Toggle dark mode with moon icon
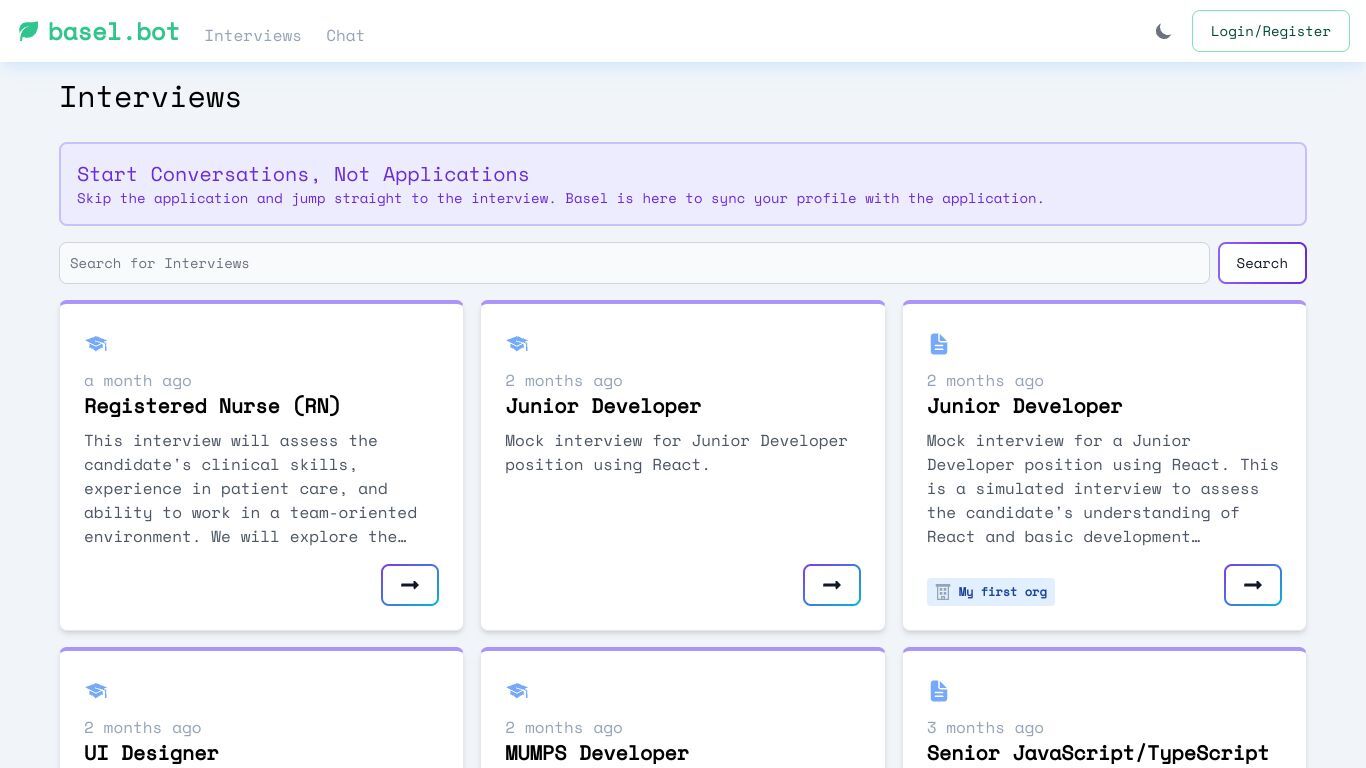This screenshot has height=768, width=1366. 1163,31
